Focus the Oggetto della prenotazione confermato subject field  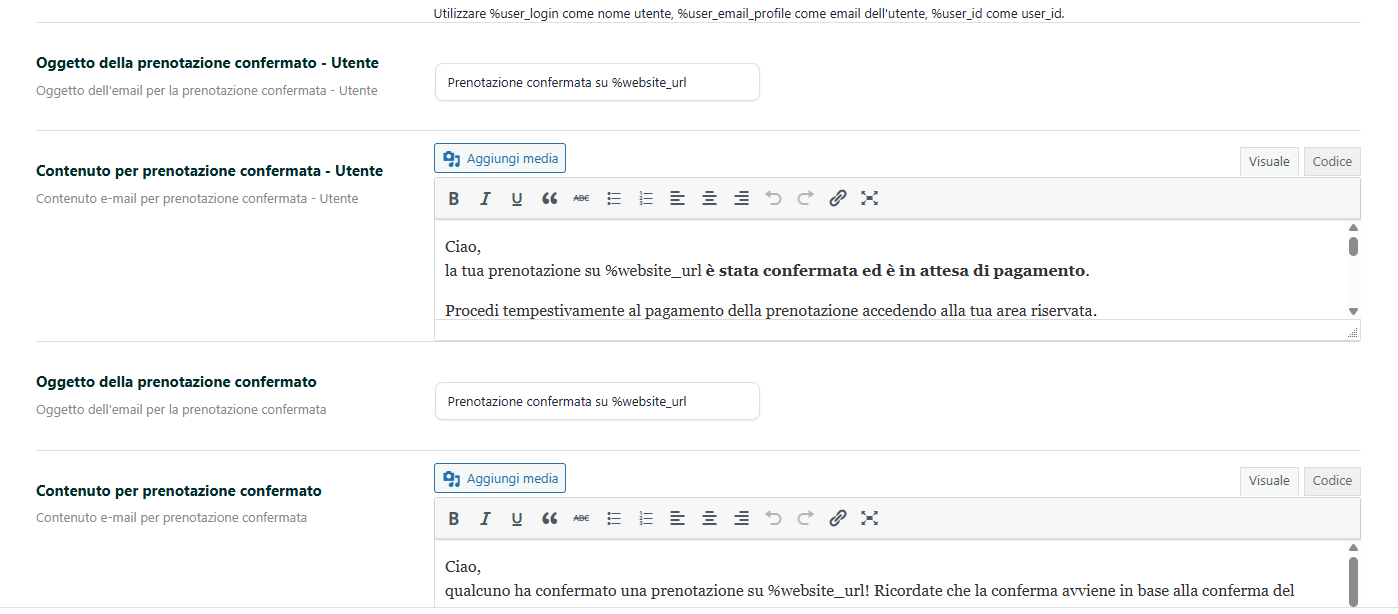[597, 401]
